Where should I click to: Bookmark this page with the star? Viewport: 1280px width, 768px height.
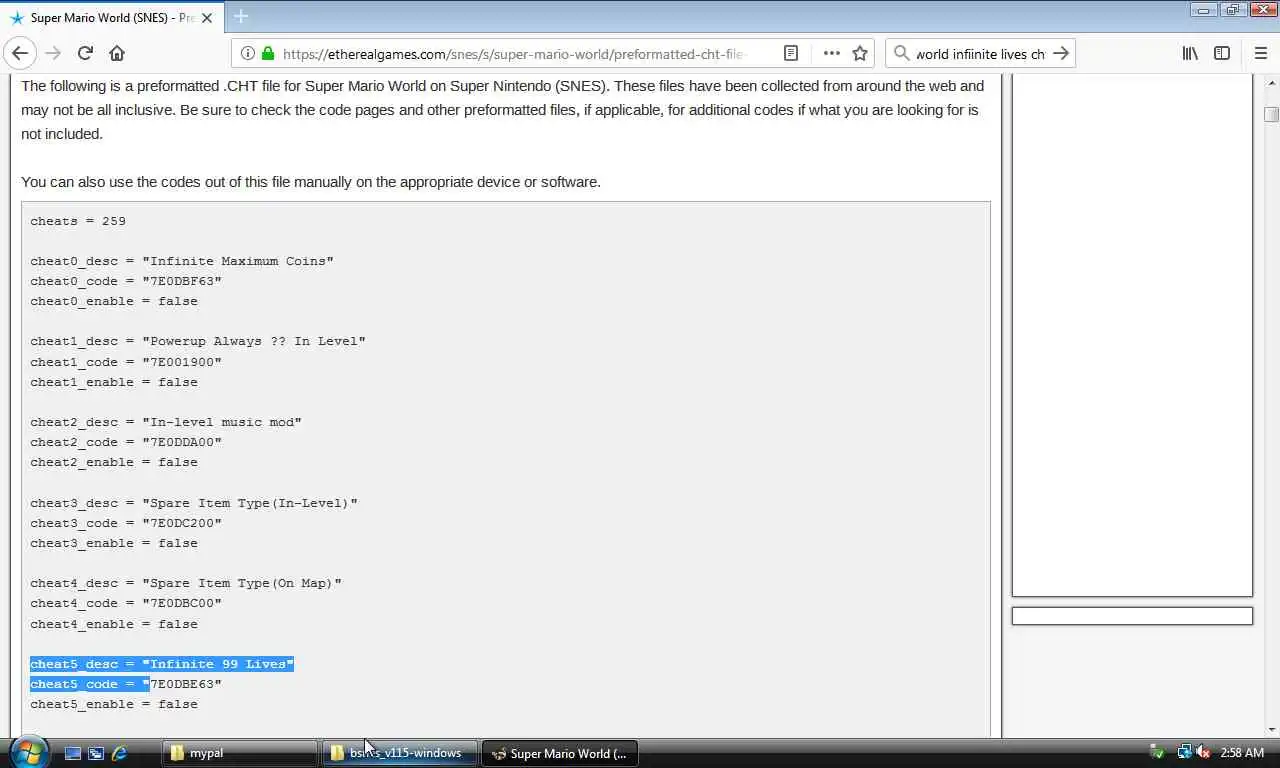(860, 53)
